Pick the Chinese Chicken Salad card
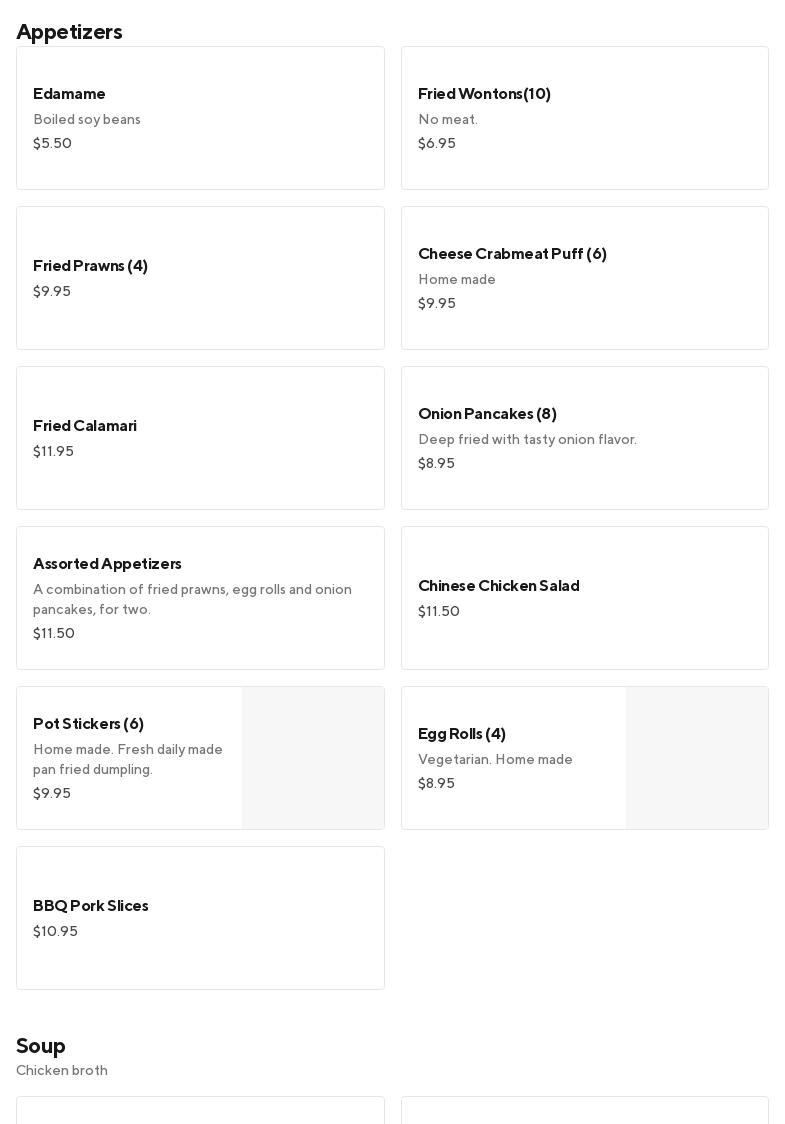Viewport: 785px width, 1124px height. (584, 598)
